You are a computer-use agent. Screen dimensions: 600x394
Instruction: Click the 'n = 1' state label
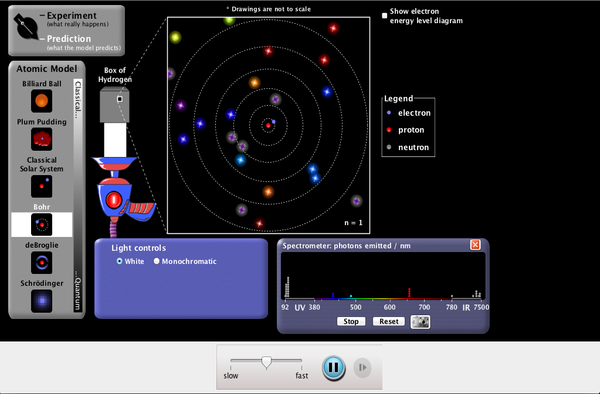coord(353,223)
